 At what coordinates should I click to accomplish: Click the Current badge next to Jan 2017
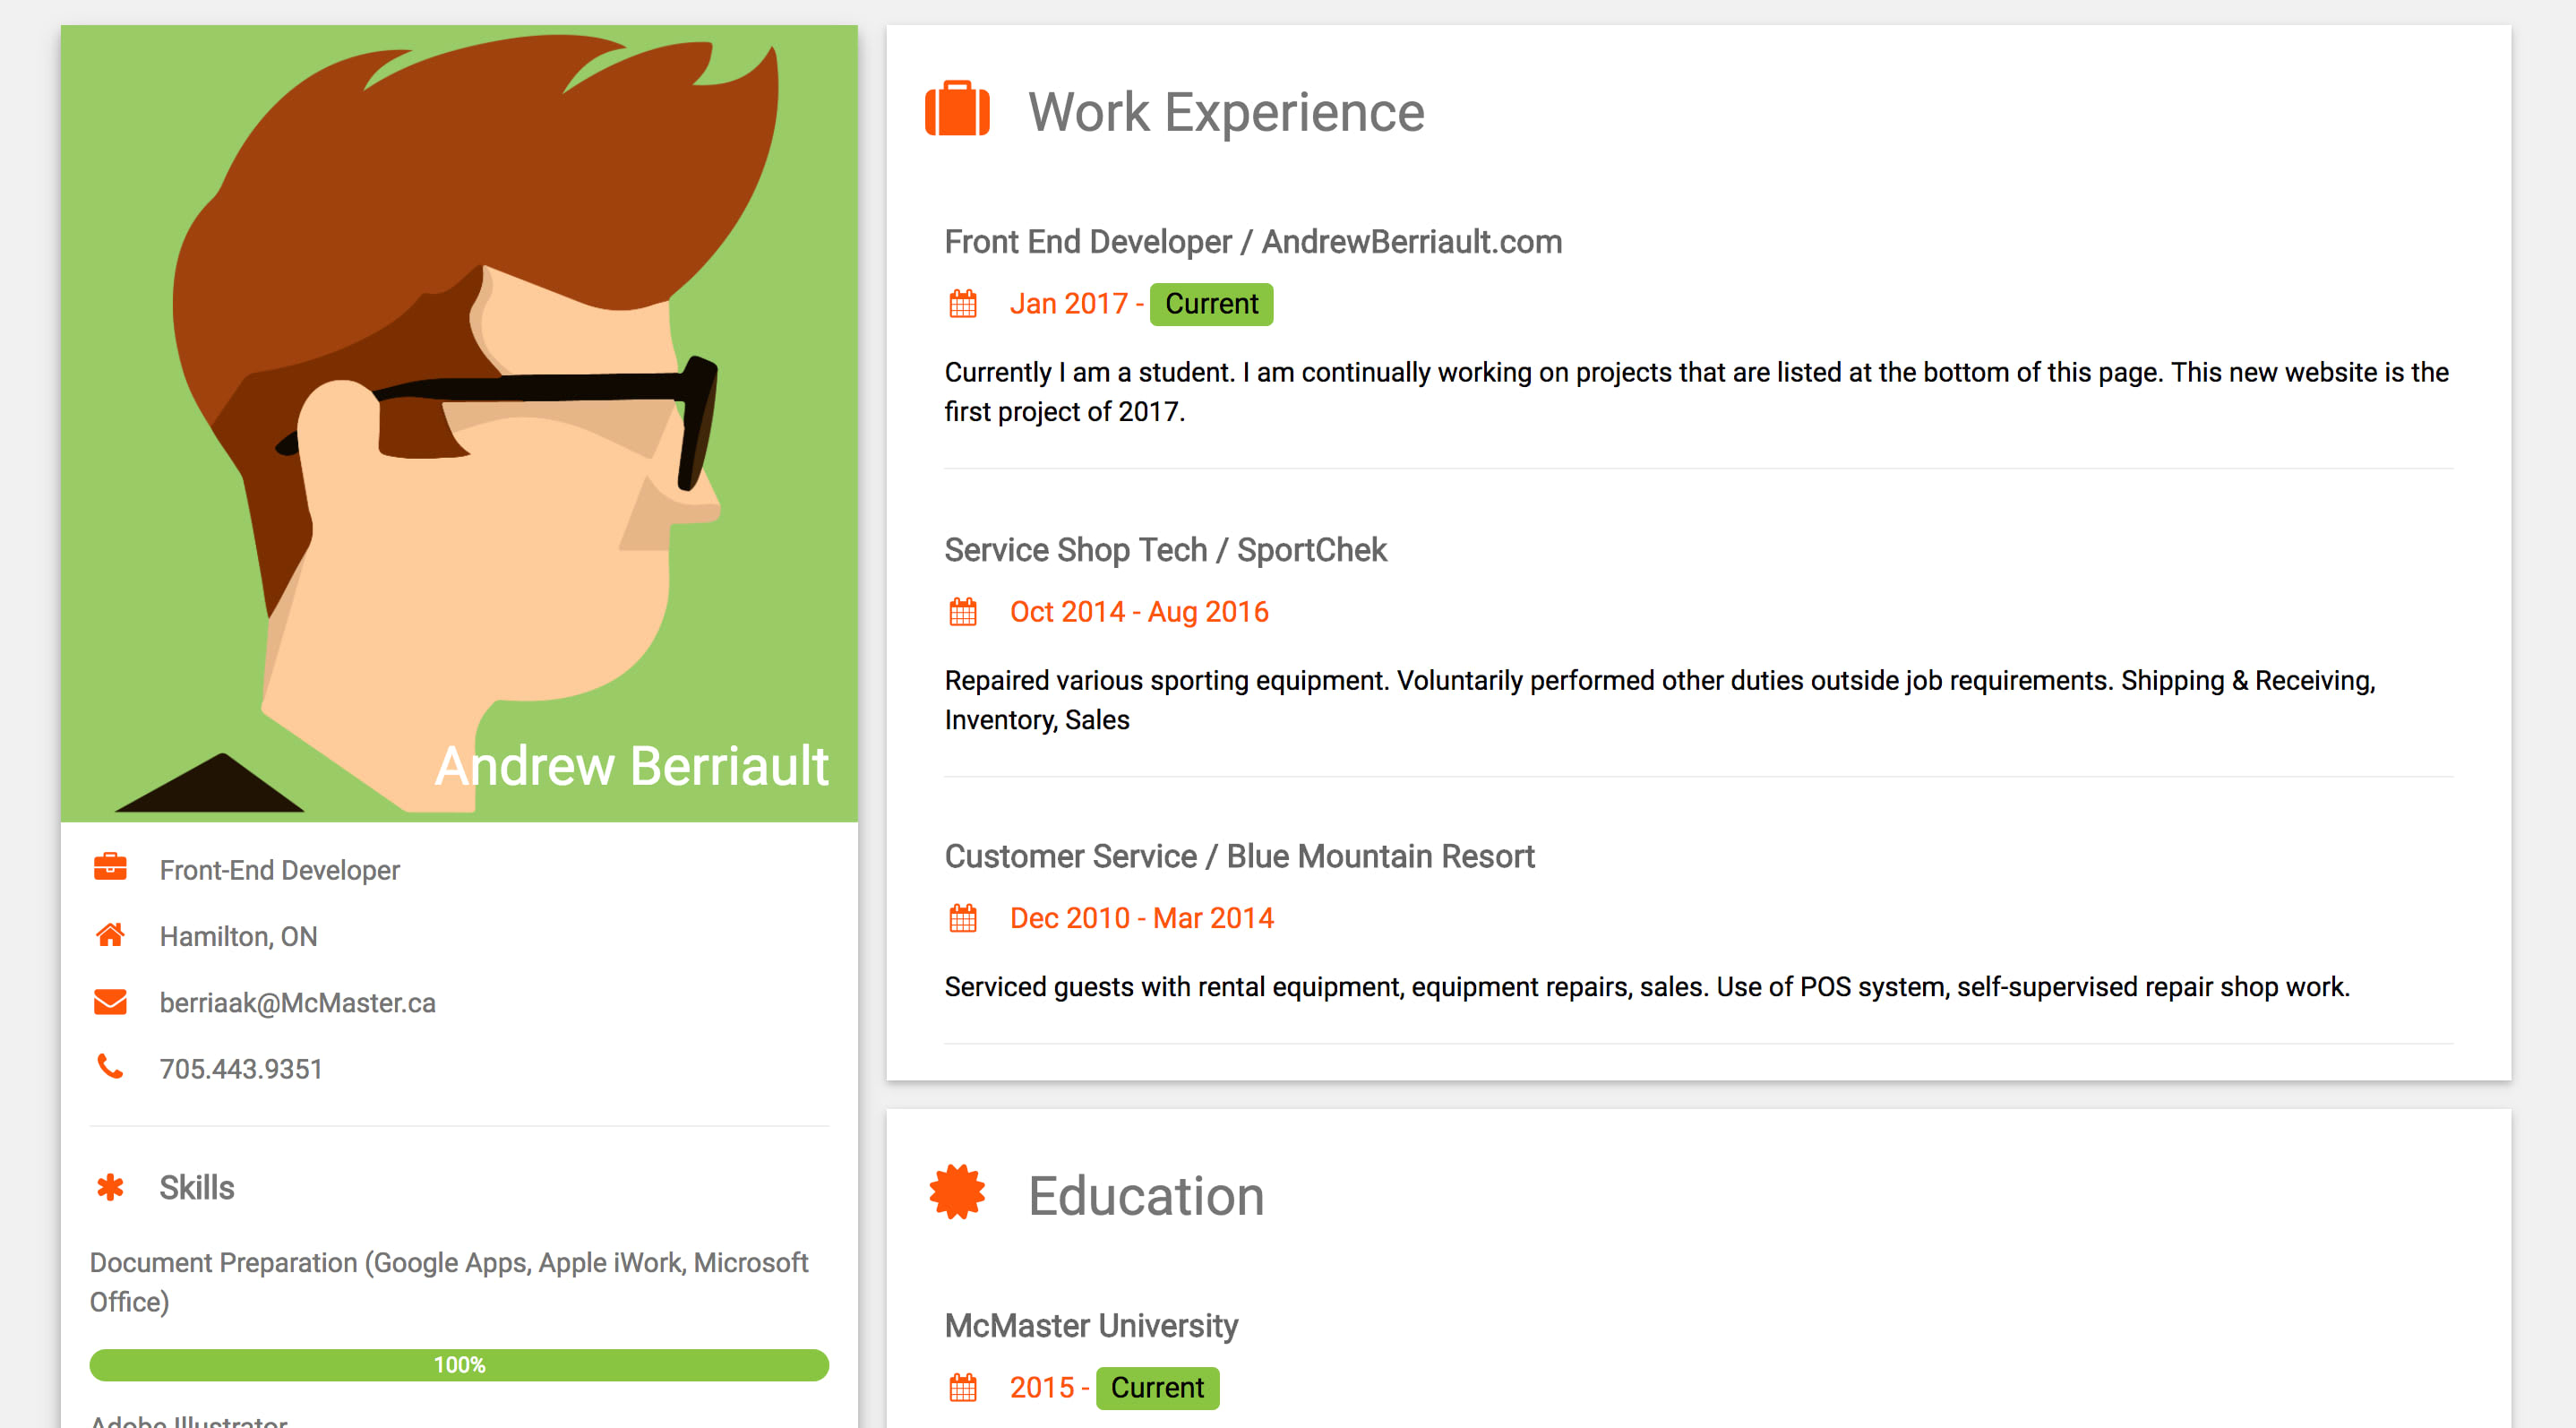1211,304
